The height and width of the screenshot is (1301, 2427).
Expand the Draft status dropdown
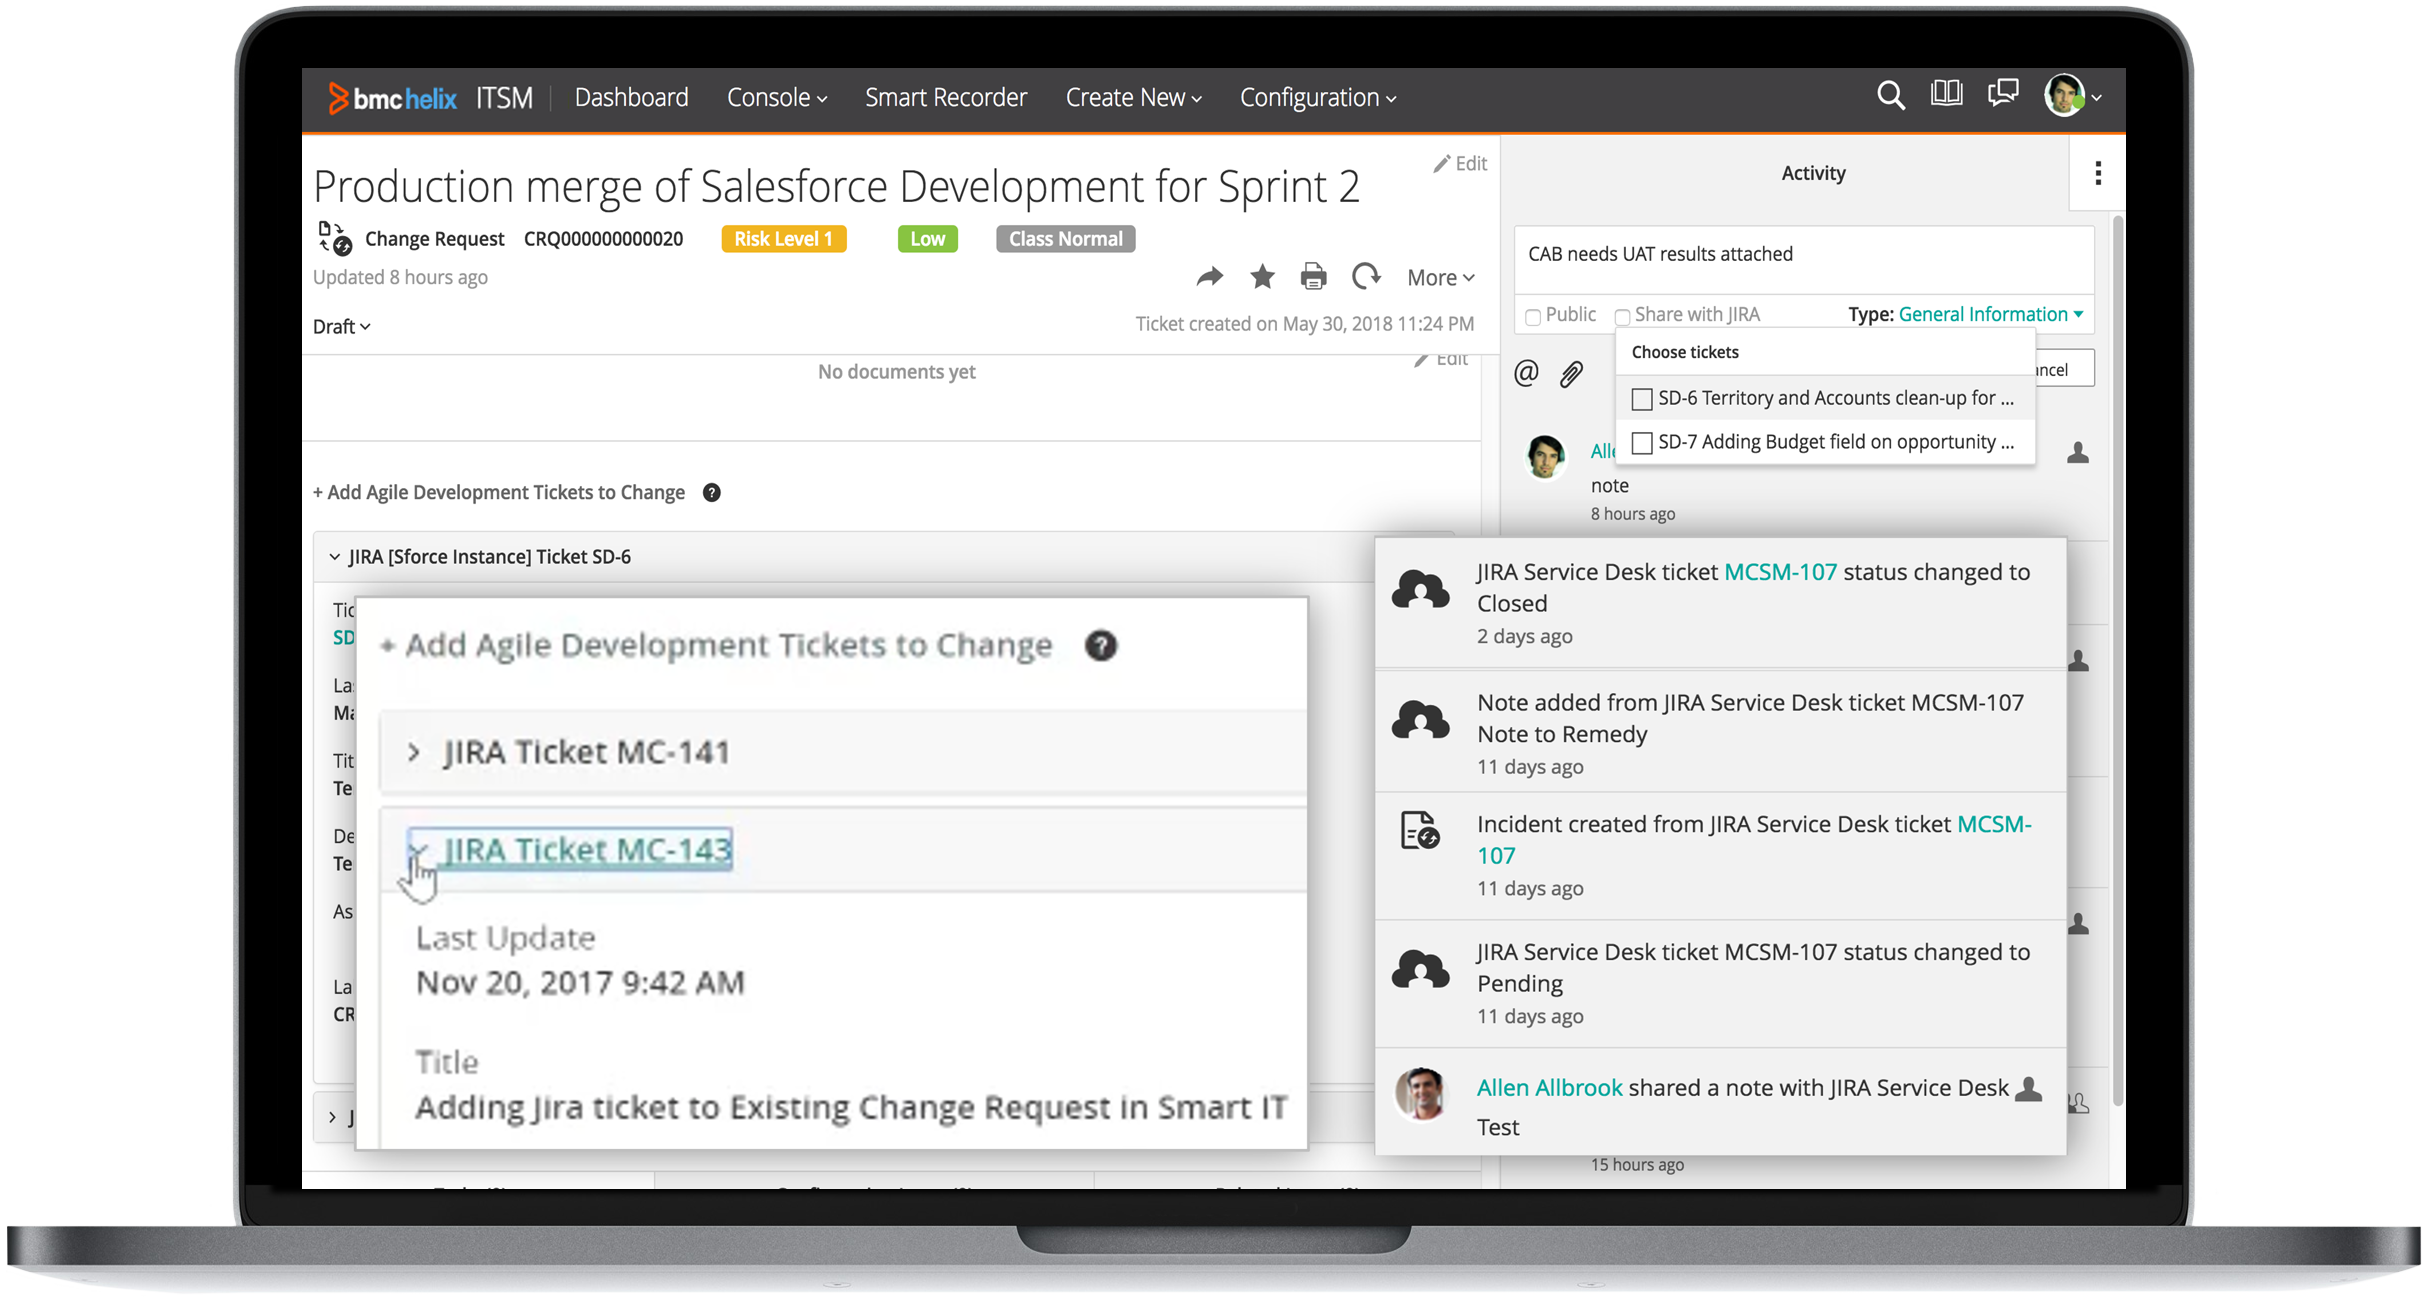[x=340, y=326]
